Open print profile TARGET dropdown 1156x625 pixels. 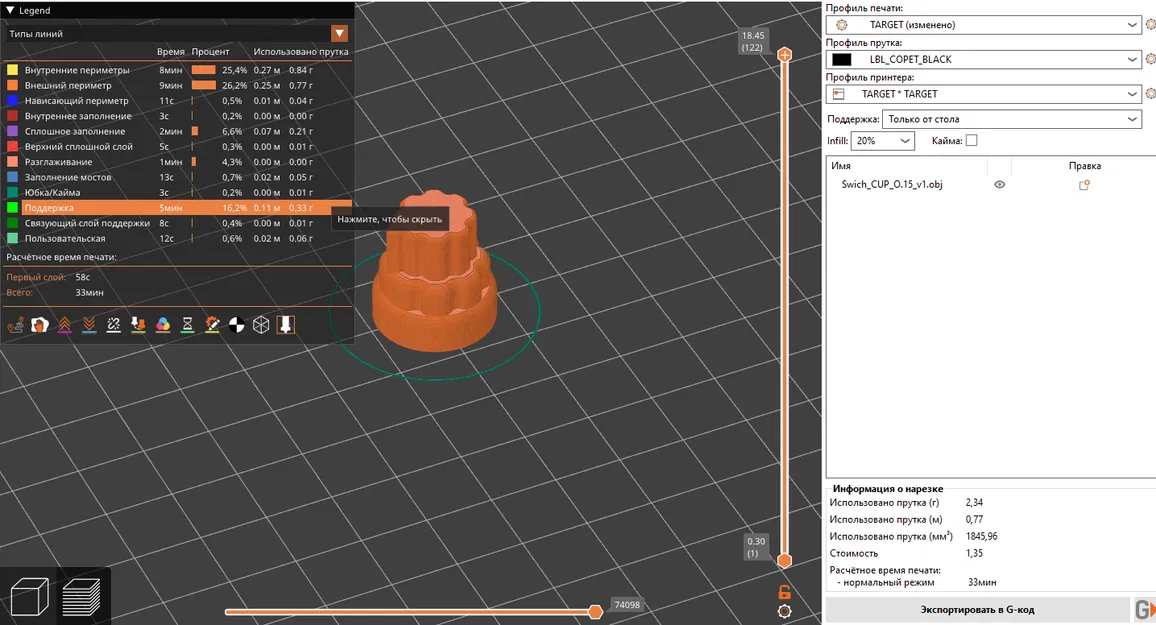tap(983, 24)
